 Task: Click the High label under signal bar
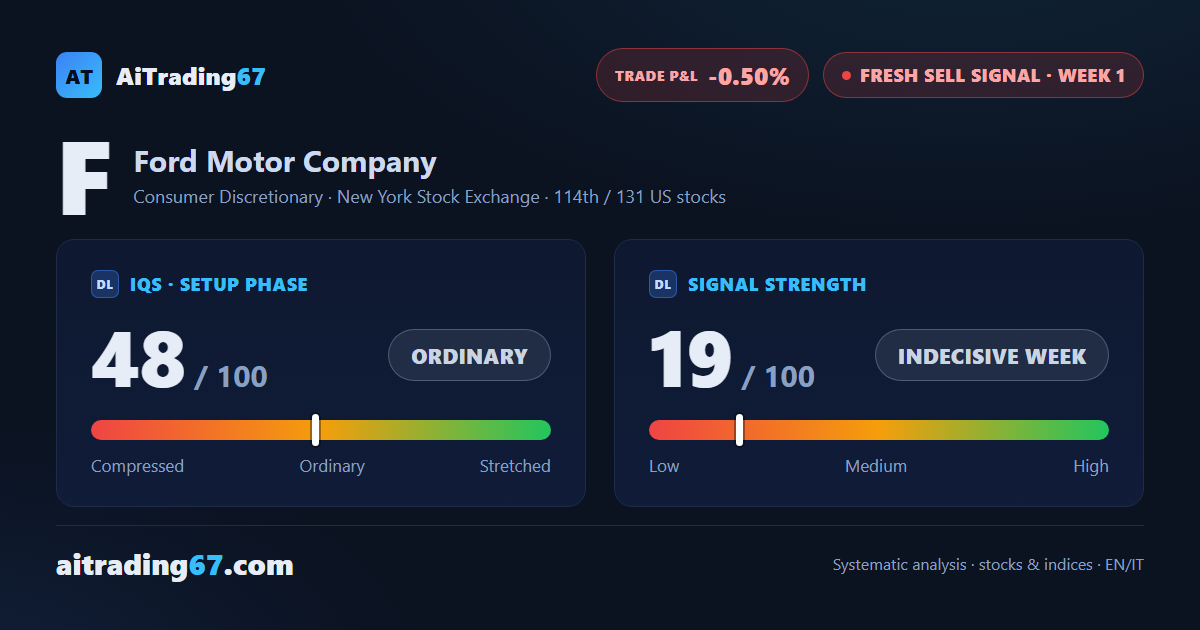coord(1091,466)
